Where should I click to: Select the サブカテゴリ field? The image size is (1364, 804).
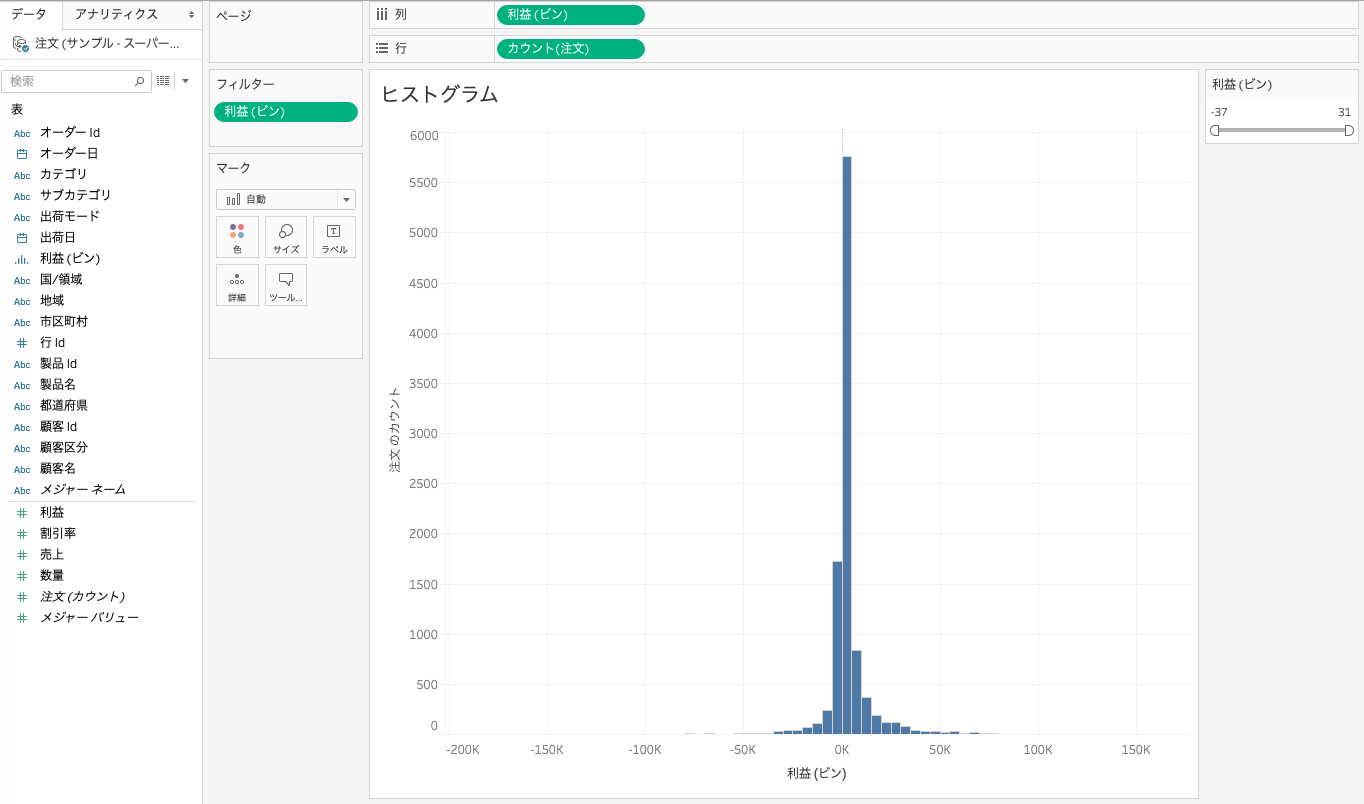click(76, 195)
